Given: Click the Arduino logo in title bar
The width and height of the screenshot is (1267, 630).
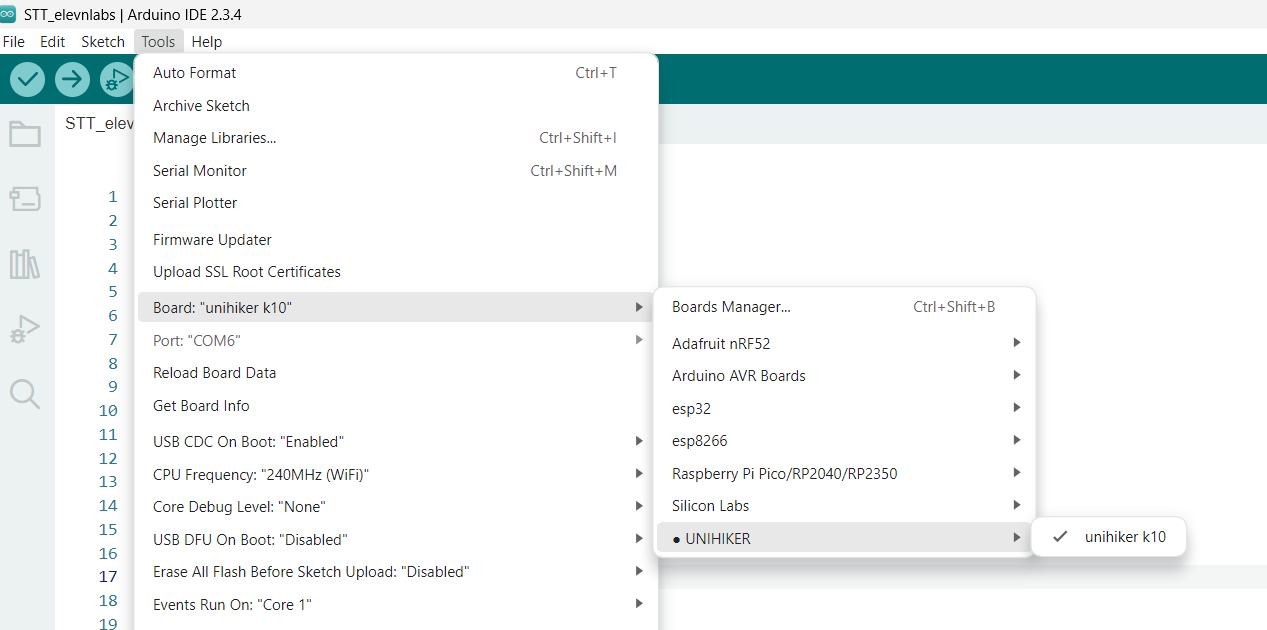Looking at the screenshot, I should 9,14.
